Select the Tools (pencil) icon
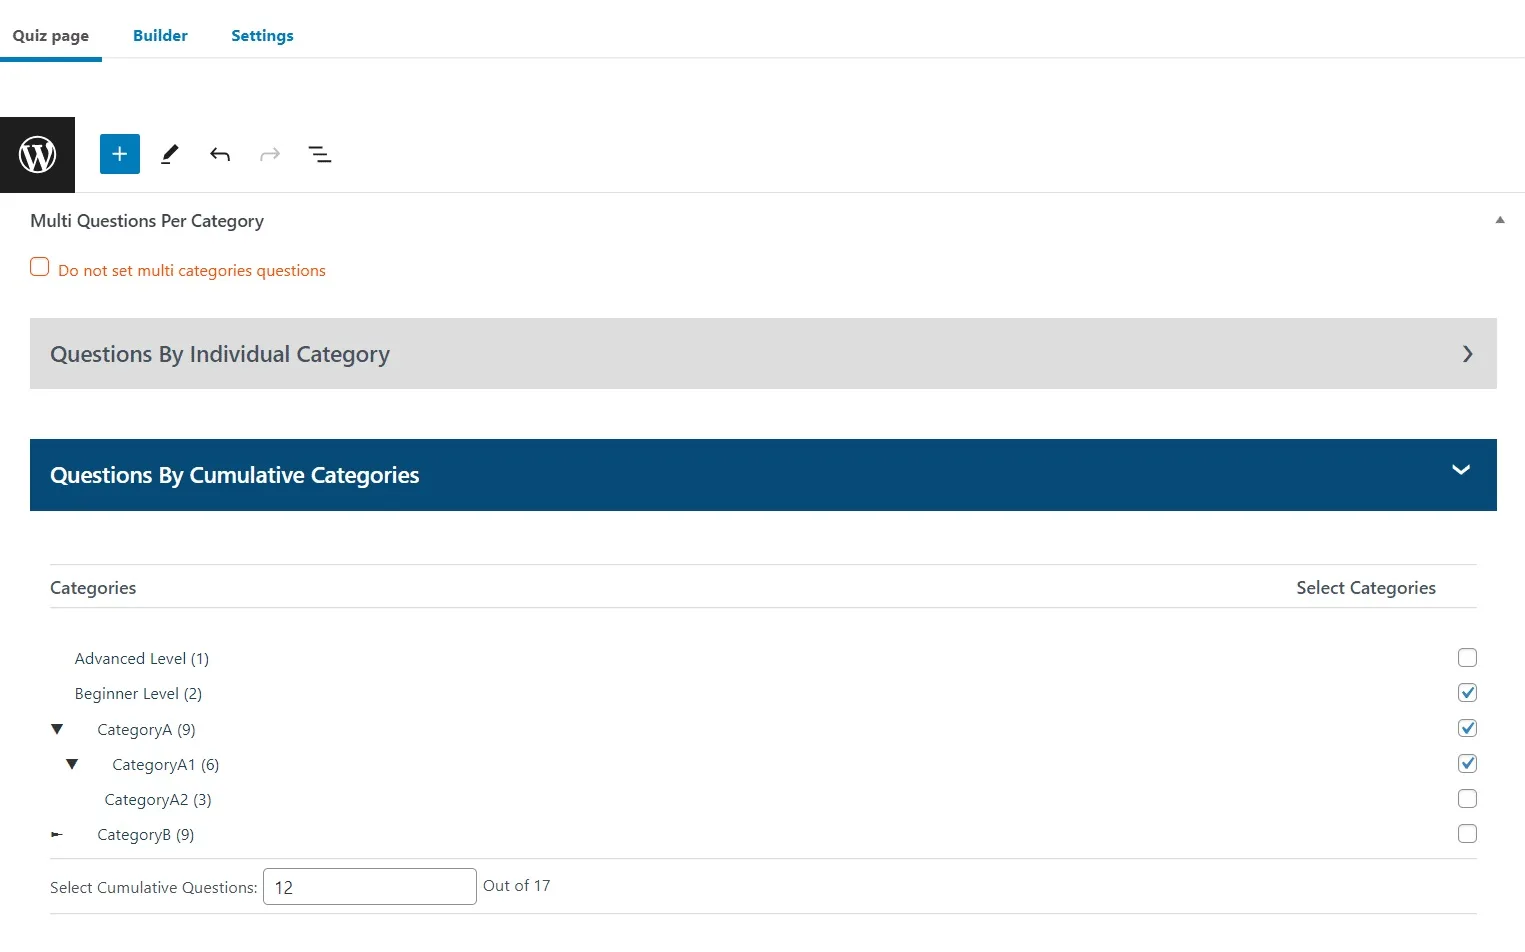 point(169,154)
